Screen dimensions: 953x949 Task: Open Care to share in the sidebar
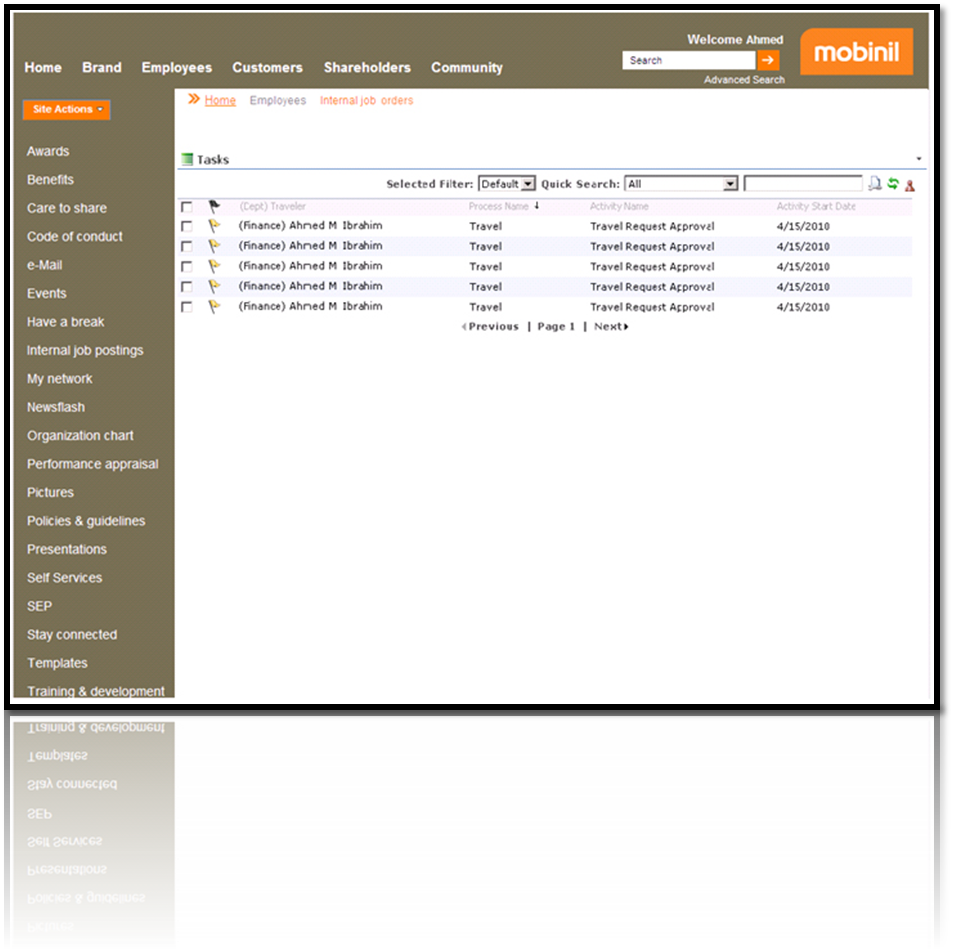67,209
